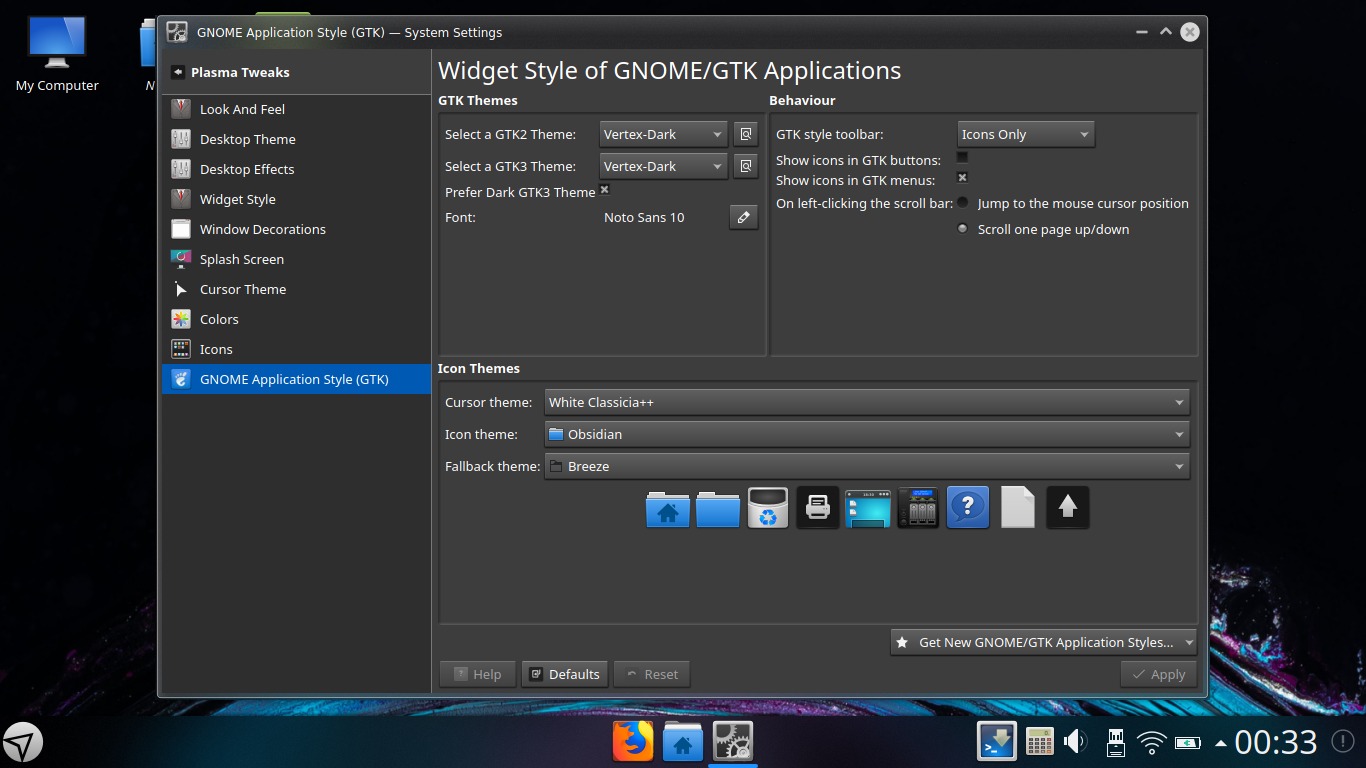Disable Show icons in GTK menus
Image resolution: width=1366 pixels, height=768 pixels.
(962, 178)
